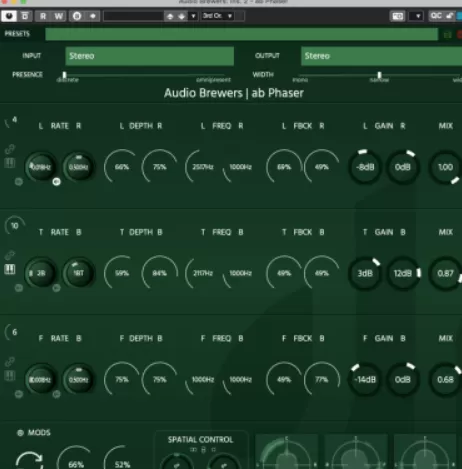This screenshot has width=462, height=469.
Task: Toggle tempo sync keys icon in F/B row
Action: point(10,376)
